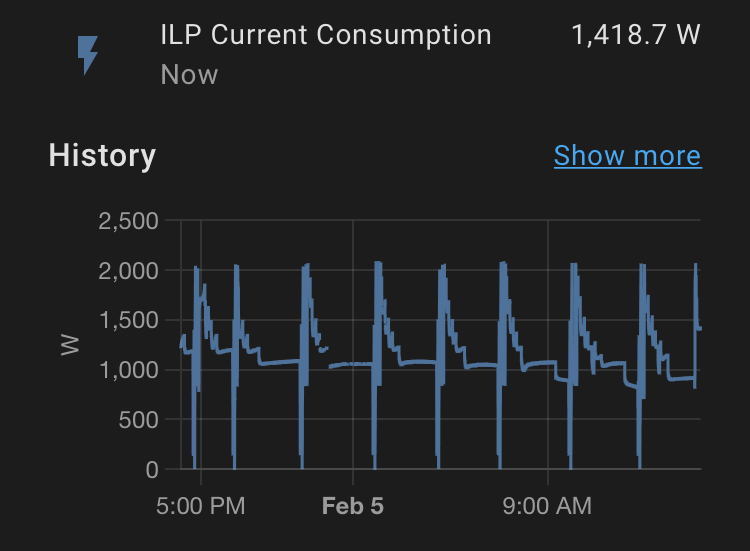The image size is (750, 551).
Task: Open the Show more history link
Action: pyautogui.click(x=627, y=156)
